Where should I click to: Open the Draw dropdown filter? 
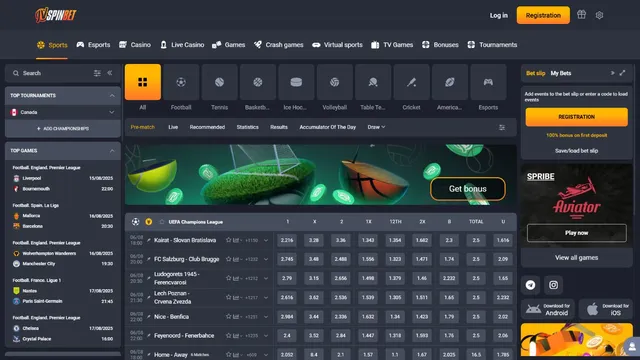click(376, 127)
